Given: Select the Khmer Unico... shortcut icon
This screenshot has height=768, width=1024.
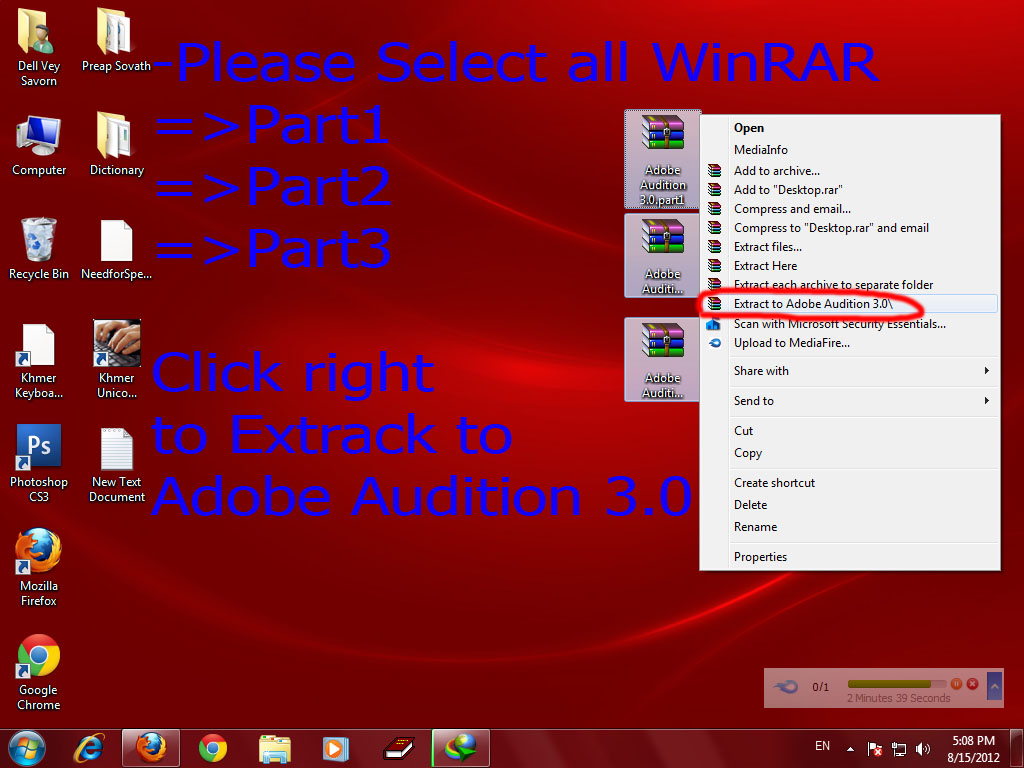Looking at the screenshot, I should 117,359.
